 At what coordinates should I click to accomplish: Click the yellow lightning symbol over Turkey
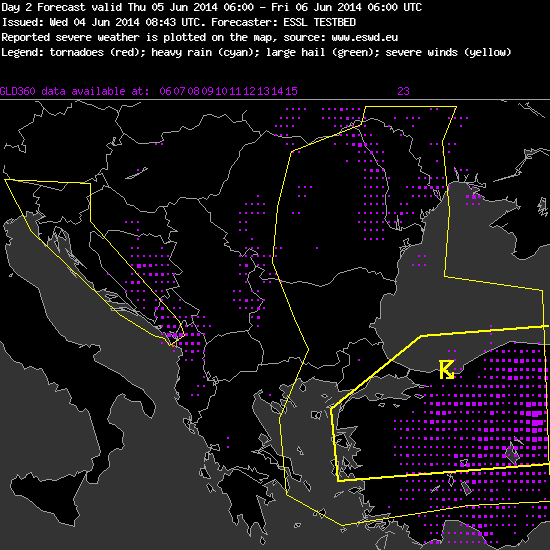tap(447, 370)
